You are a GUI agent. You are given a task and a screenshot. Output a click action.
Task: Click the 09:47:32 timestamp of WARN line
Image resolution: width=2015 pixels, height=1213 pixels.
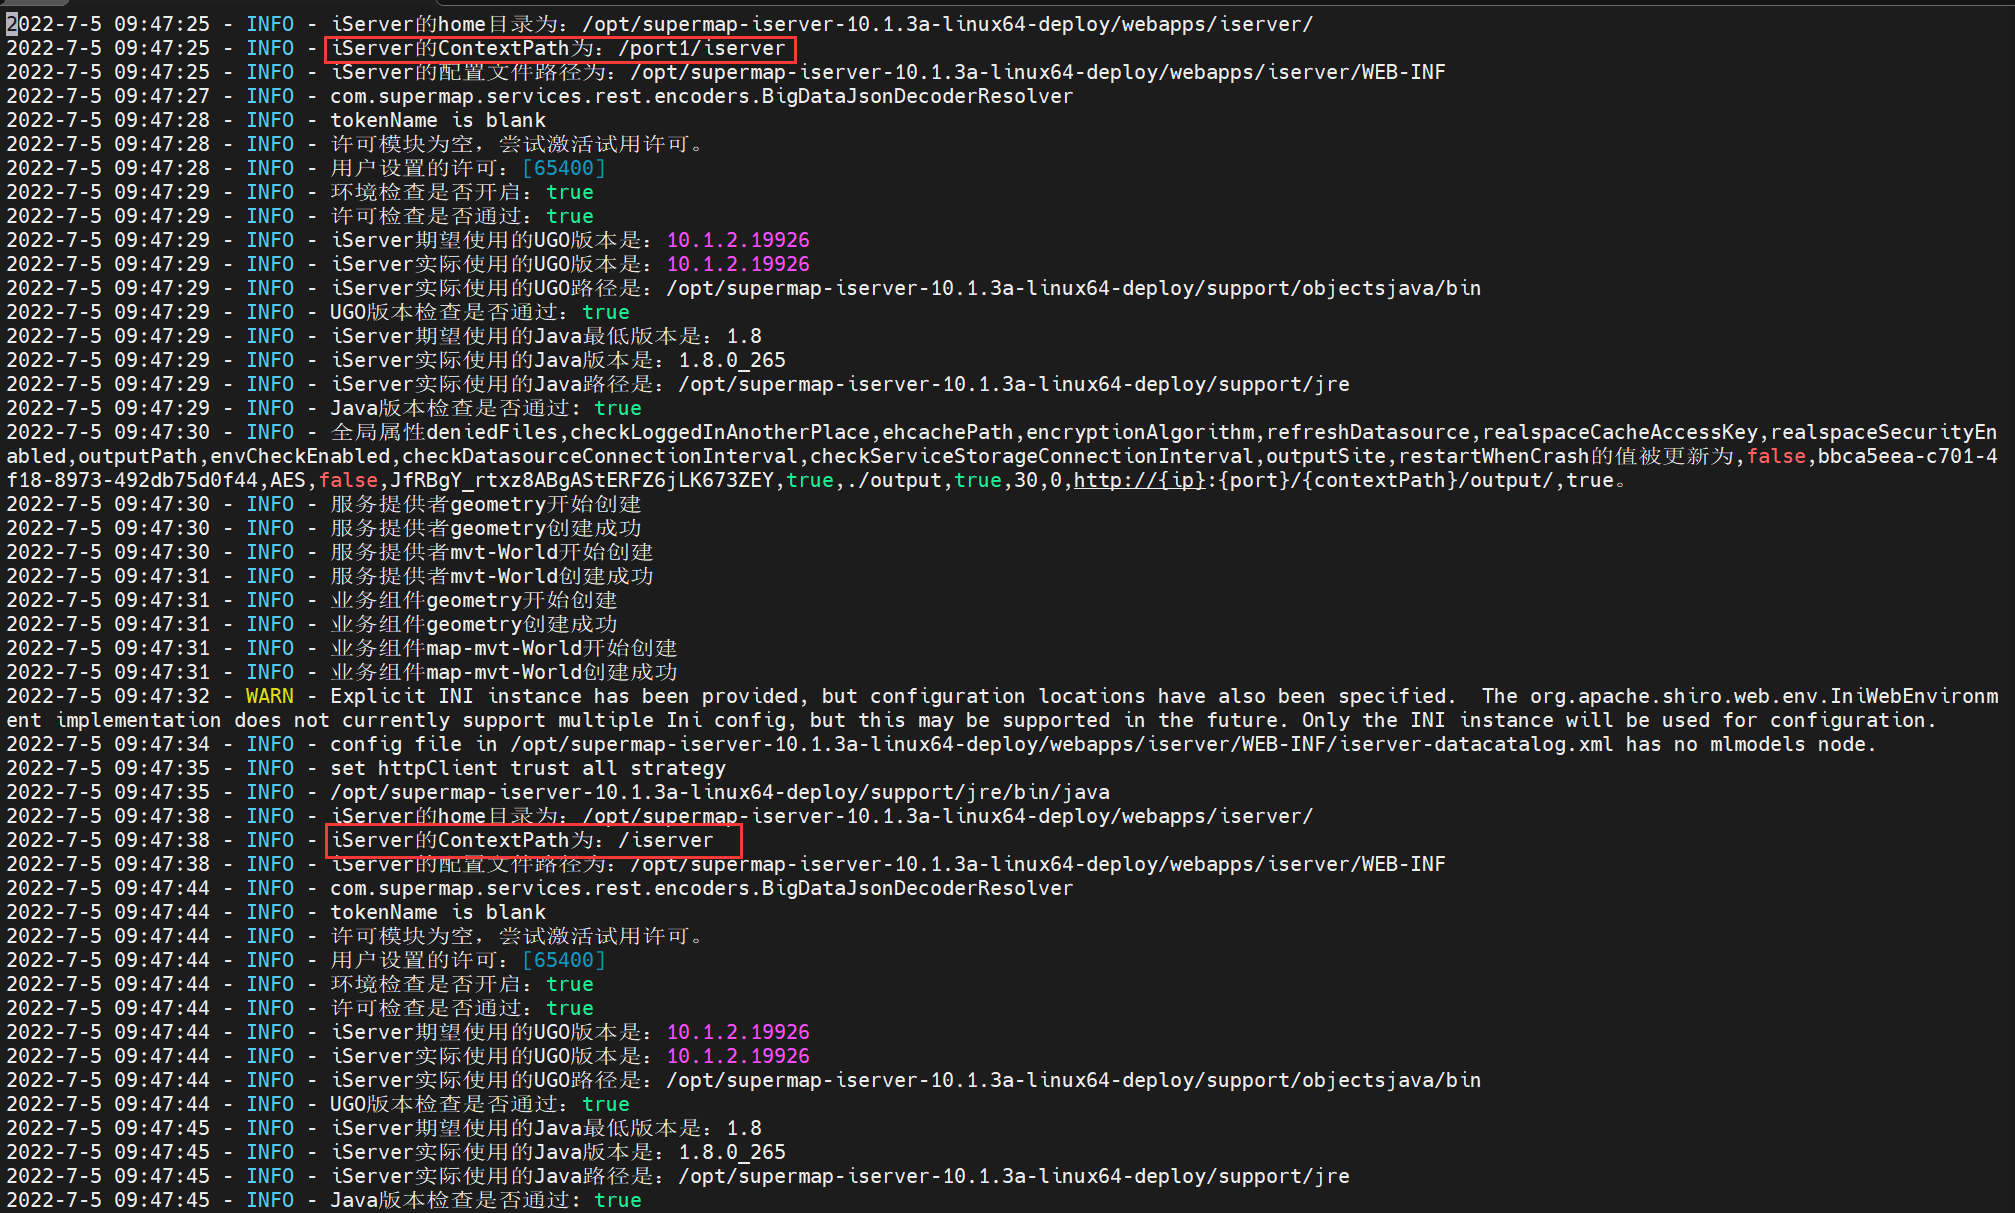coord(108,696)
